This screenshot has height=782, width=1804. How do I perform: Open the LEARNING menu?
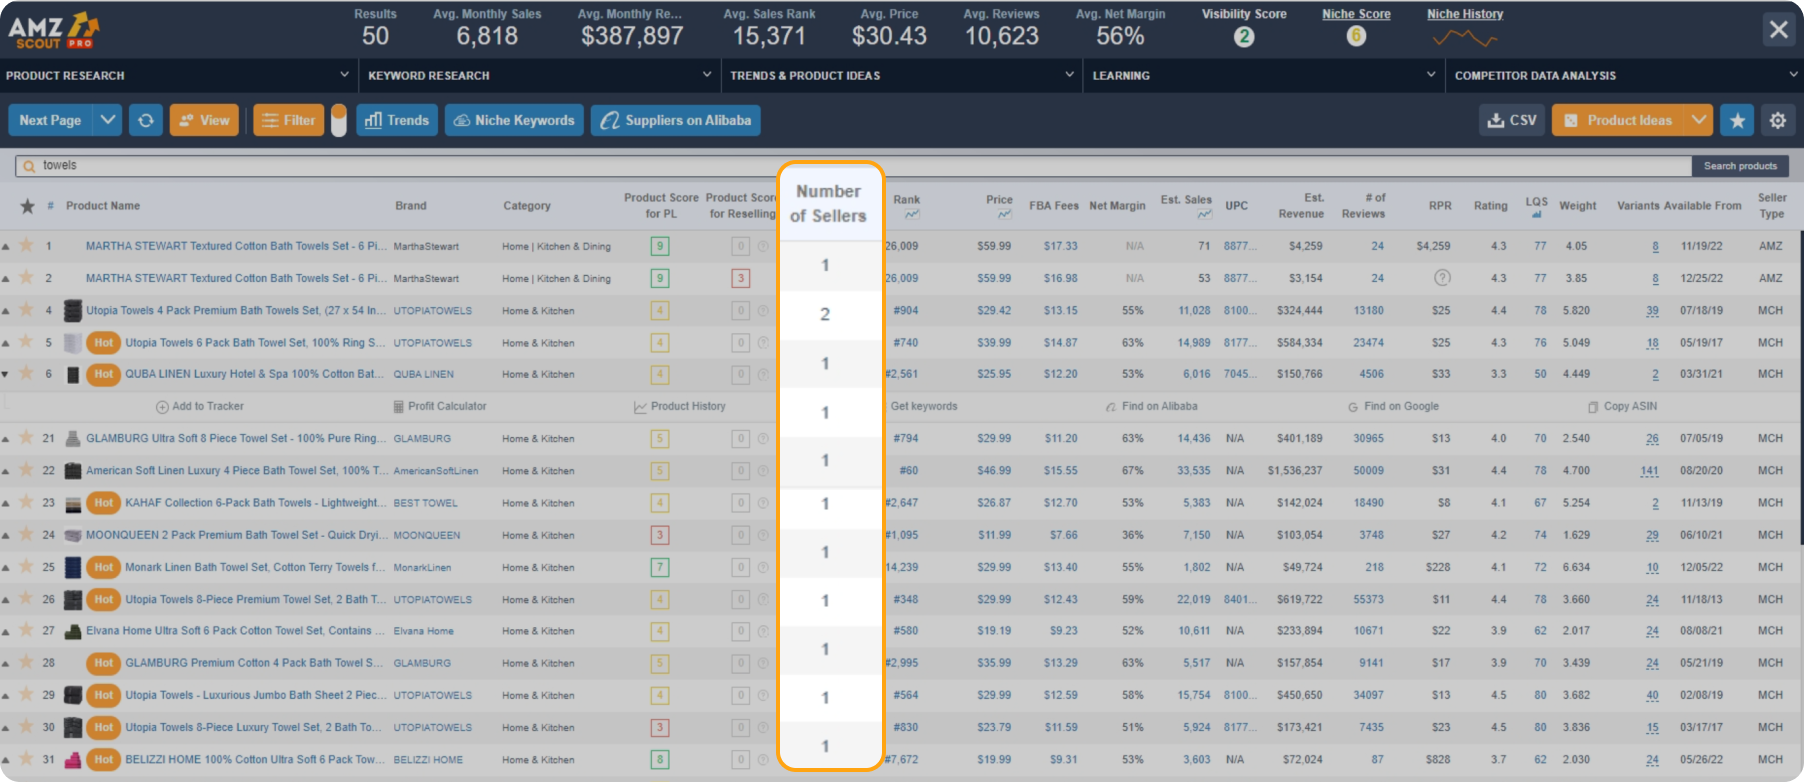(1264, 75)
